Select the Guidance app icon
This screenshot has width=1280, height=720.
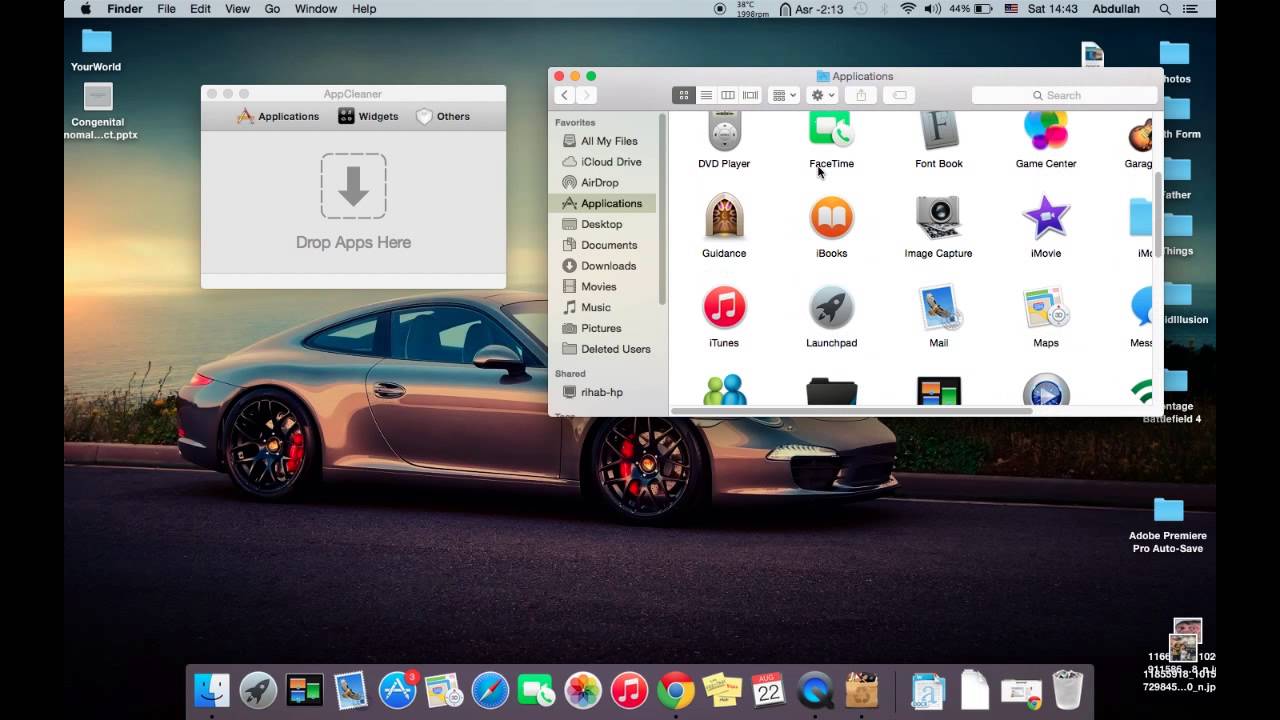pyautogui.click(x=724, y=216)
